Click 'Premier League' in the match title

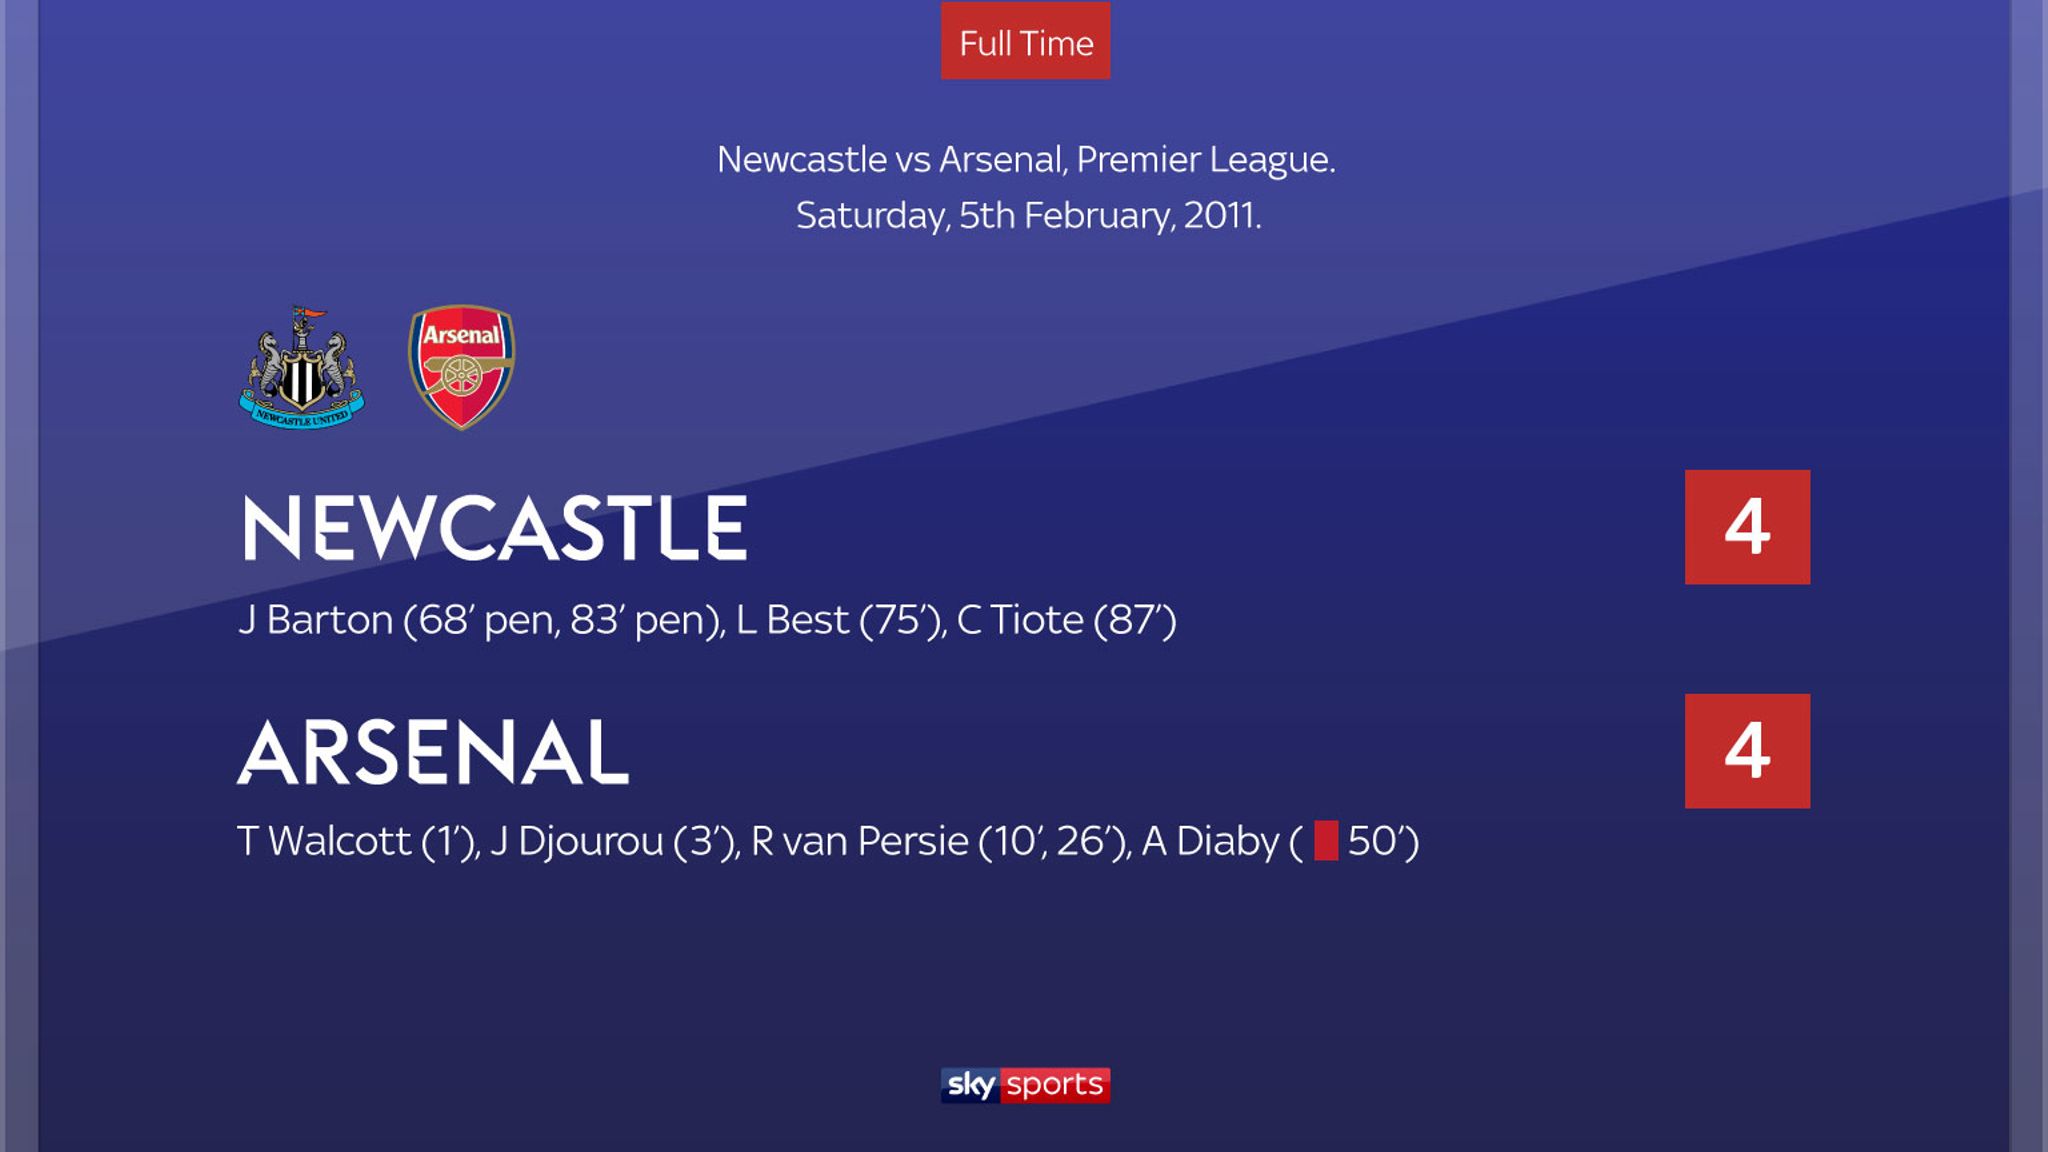(x=1204, y=160)
